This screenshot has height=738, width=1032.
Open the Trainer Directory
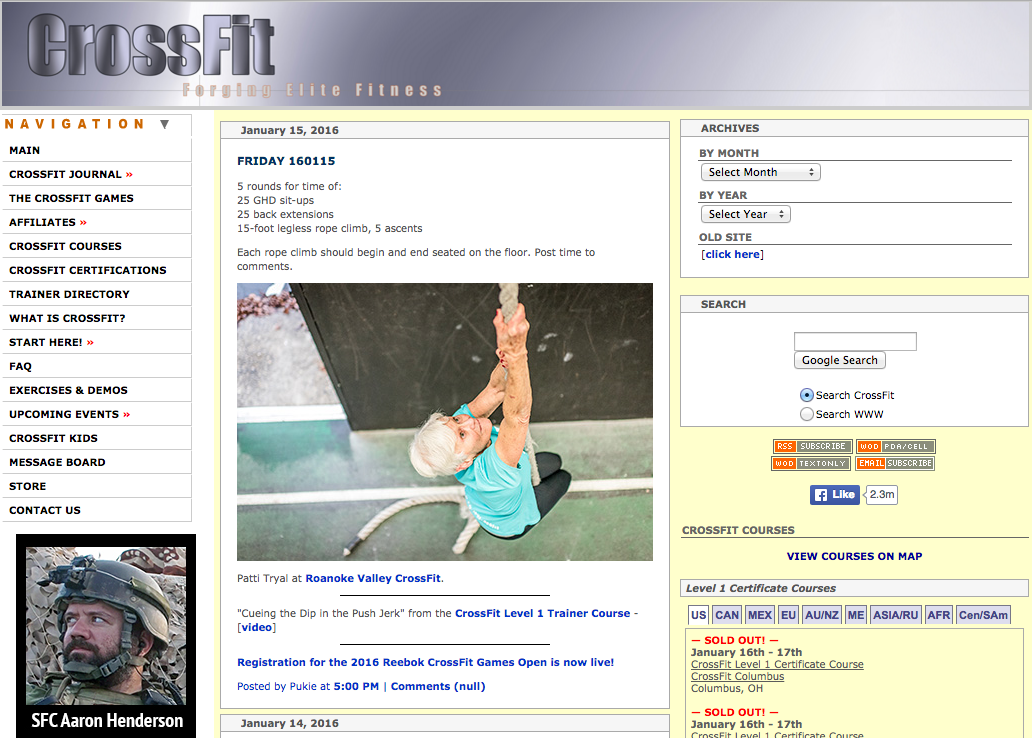click(97, 294)
